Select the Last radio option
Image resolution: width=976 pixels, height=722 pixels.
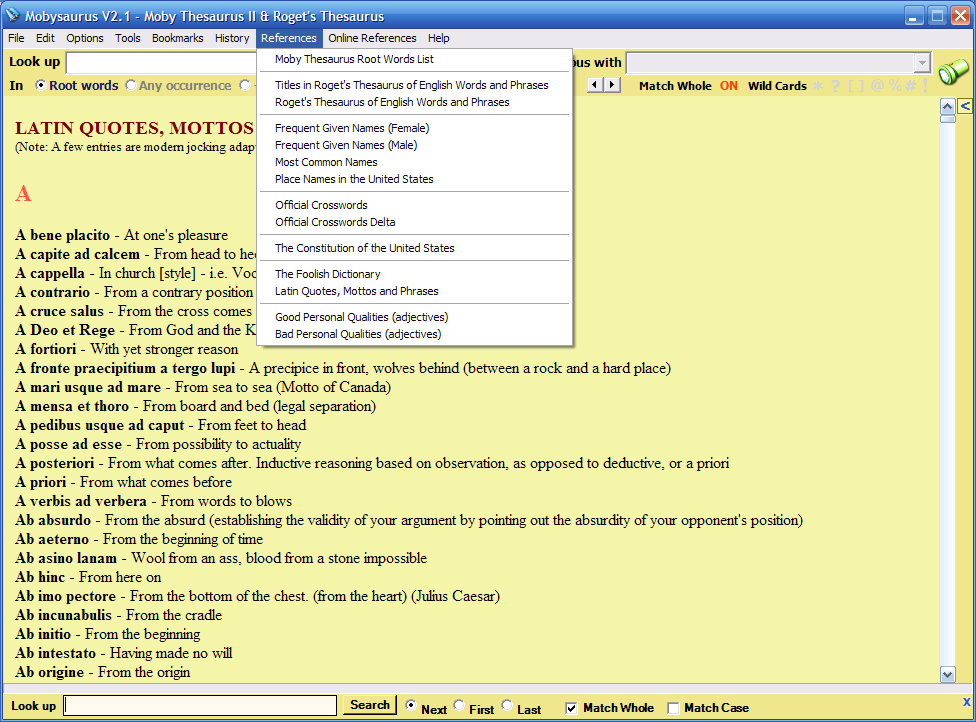(x=507, y=705)
